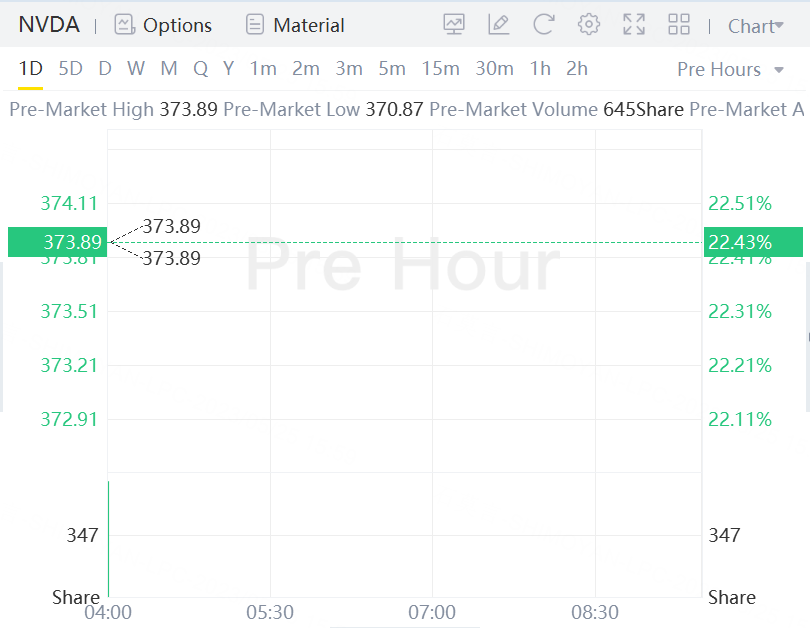This screenshot has width=810, height=628.
Task: Select the drawing pencil tool
Action: [x=498, y=25]
